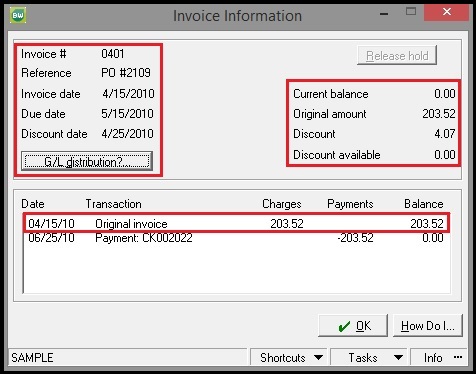The height and width of the screenshot is (374, 476).
Task: Expand the Shortcuts dropdown menu
Action: pos(289,358)
